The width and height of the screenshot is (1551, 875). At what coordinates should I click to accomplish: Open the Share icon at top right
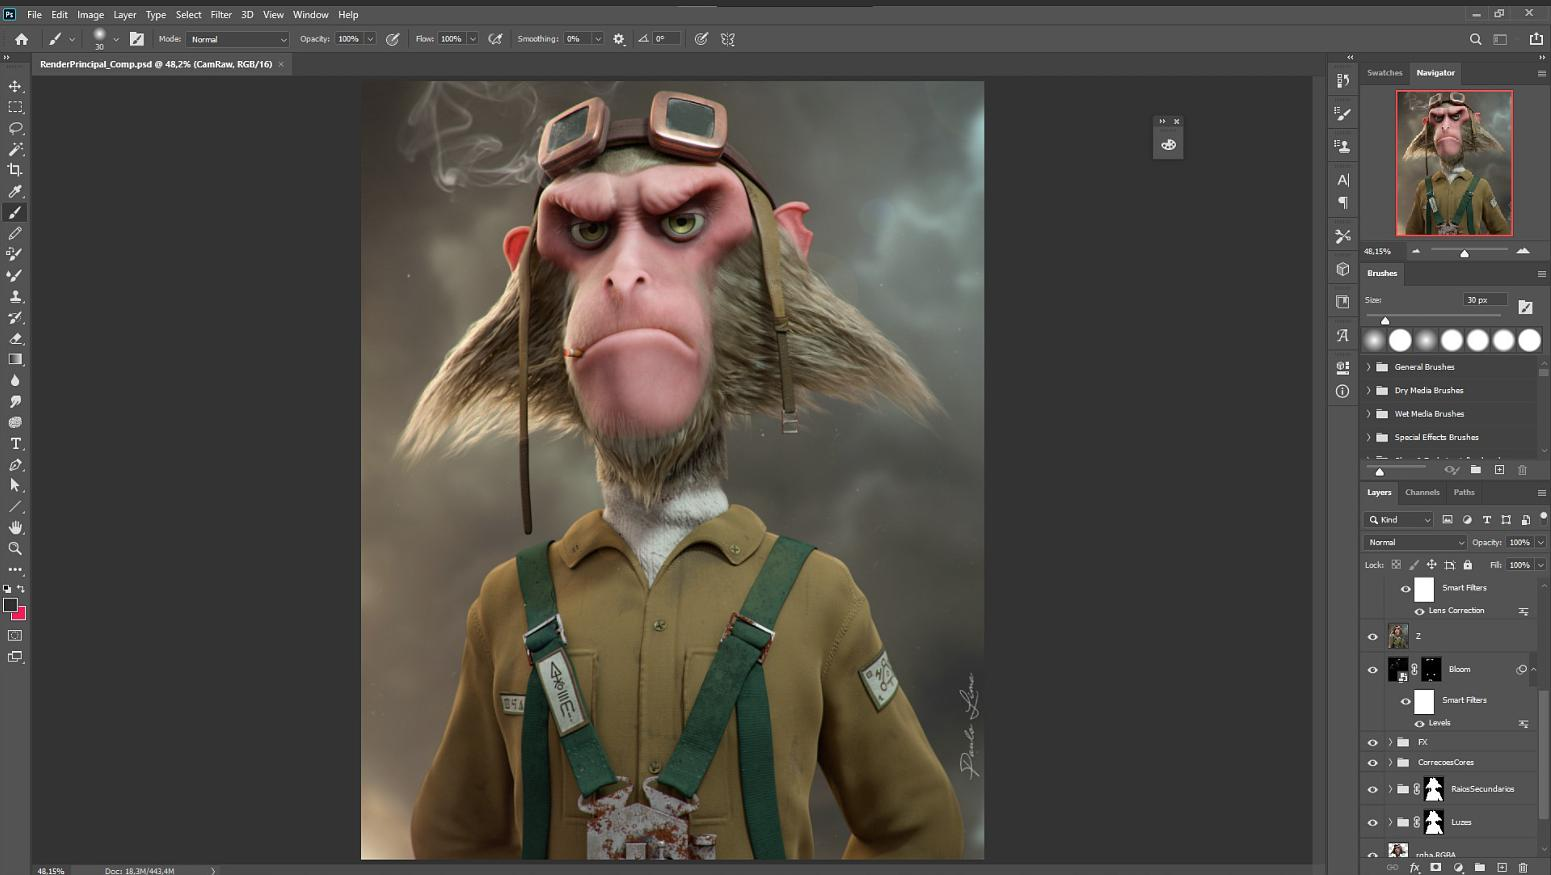click(x=1536, y=39)
